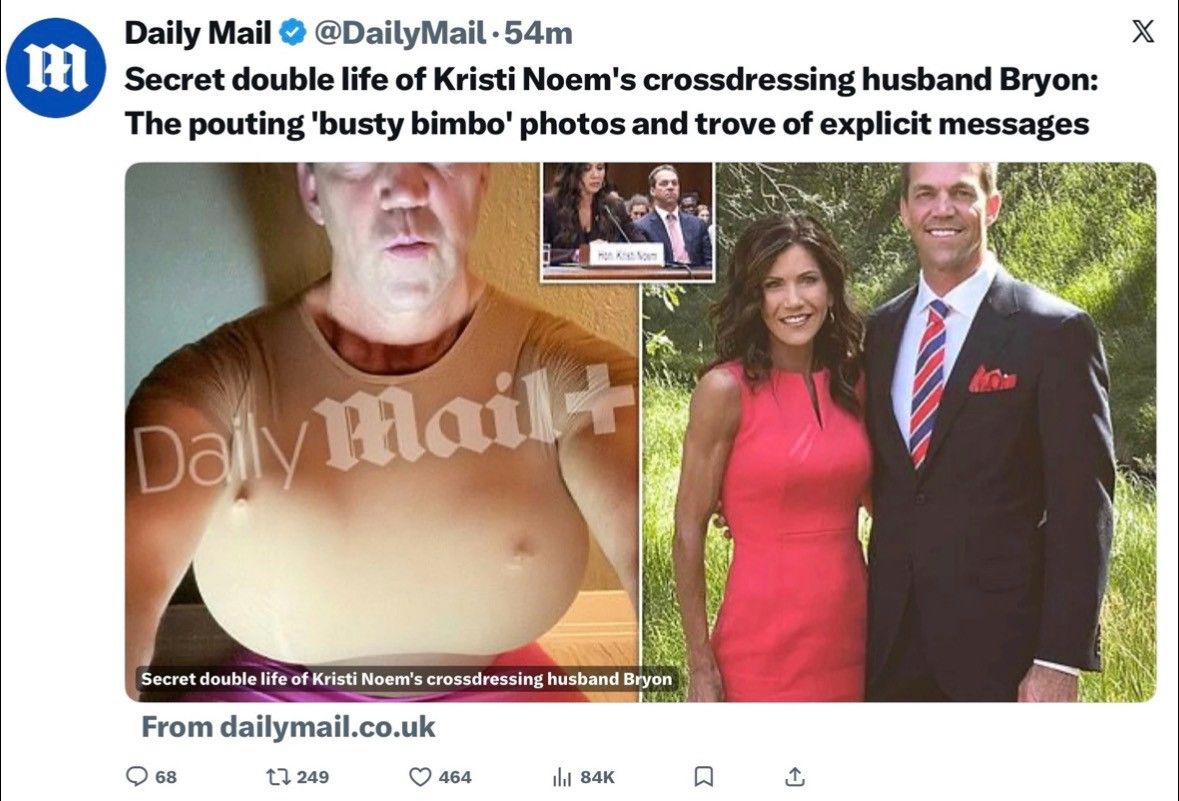Viewport: 1179px width, 801px height.
Task: Like the post with the heart
Action: click(x=420, y=776)
